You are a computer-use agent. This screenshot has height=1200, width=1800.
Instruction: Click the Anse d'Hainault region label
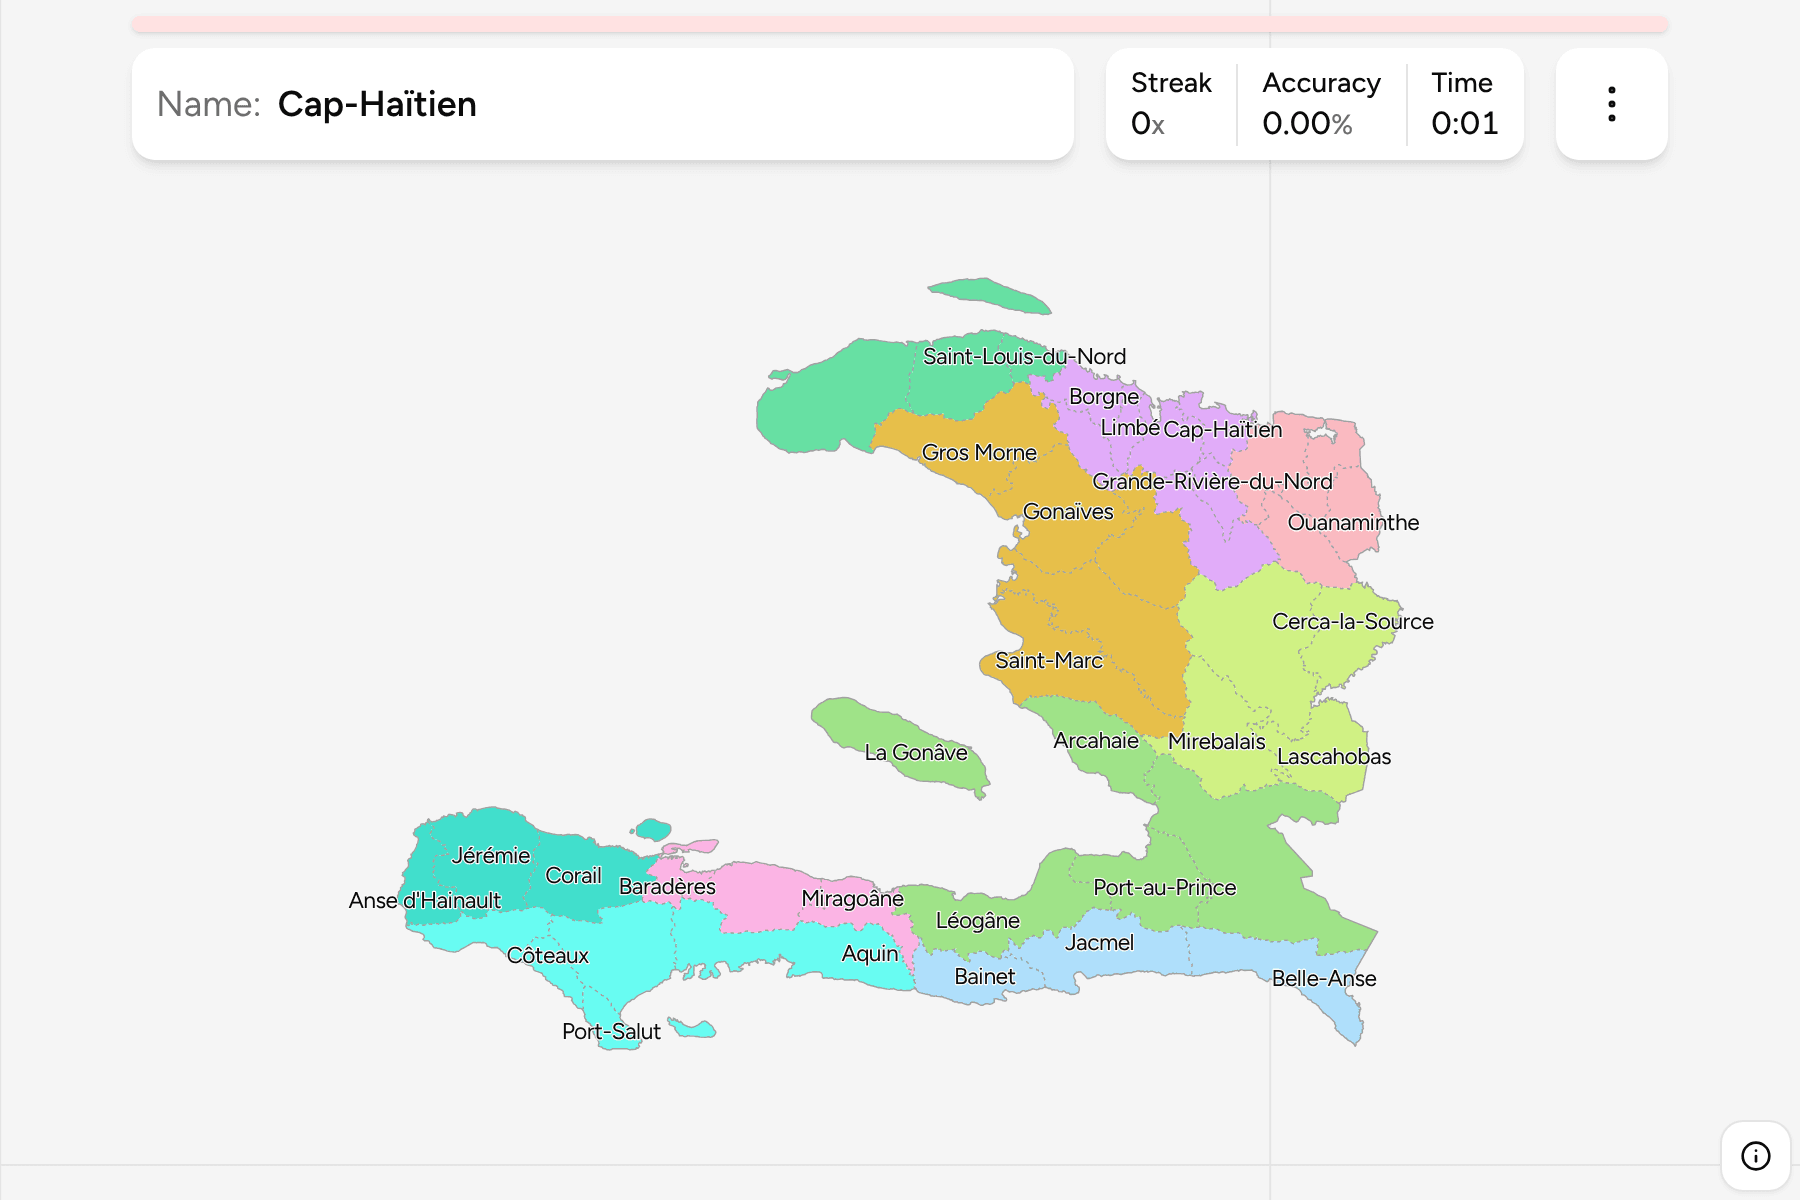425,901
